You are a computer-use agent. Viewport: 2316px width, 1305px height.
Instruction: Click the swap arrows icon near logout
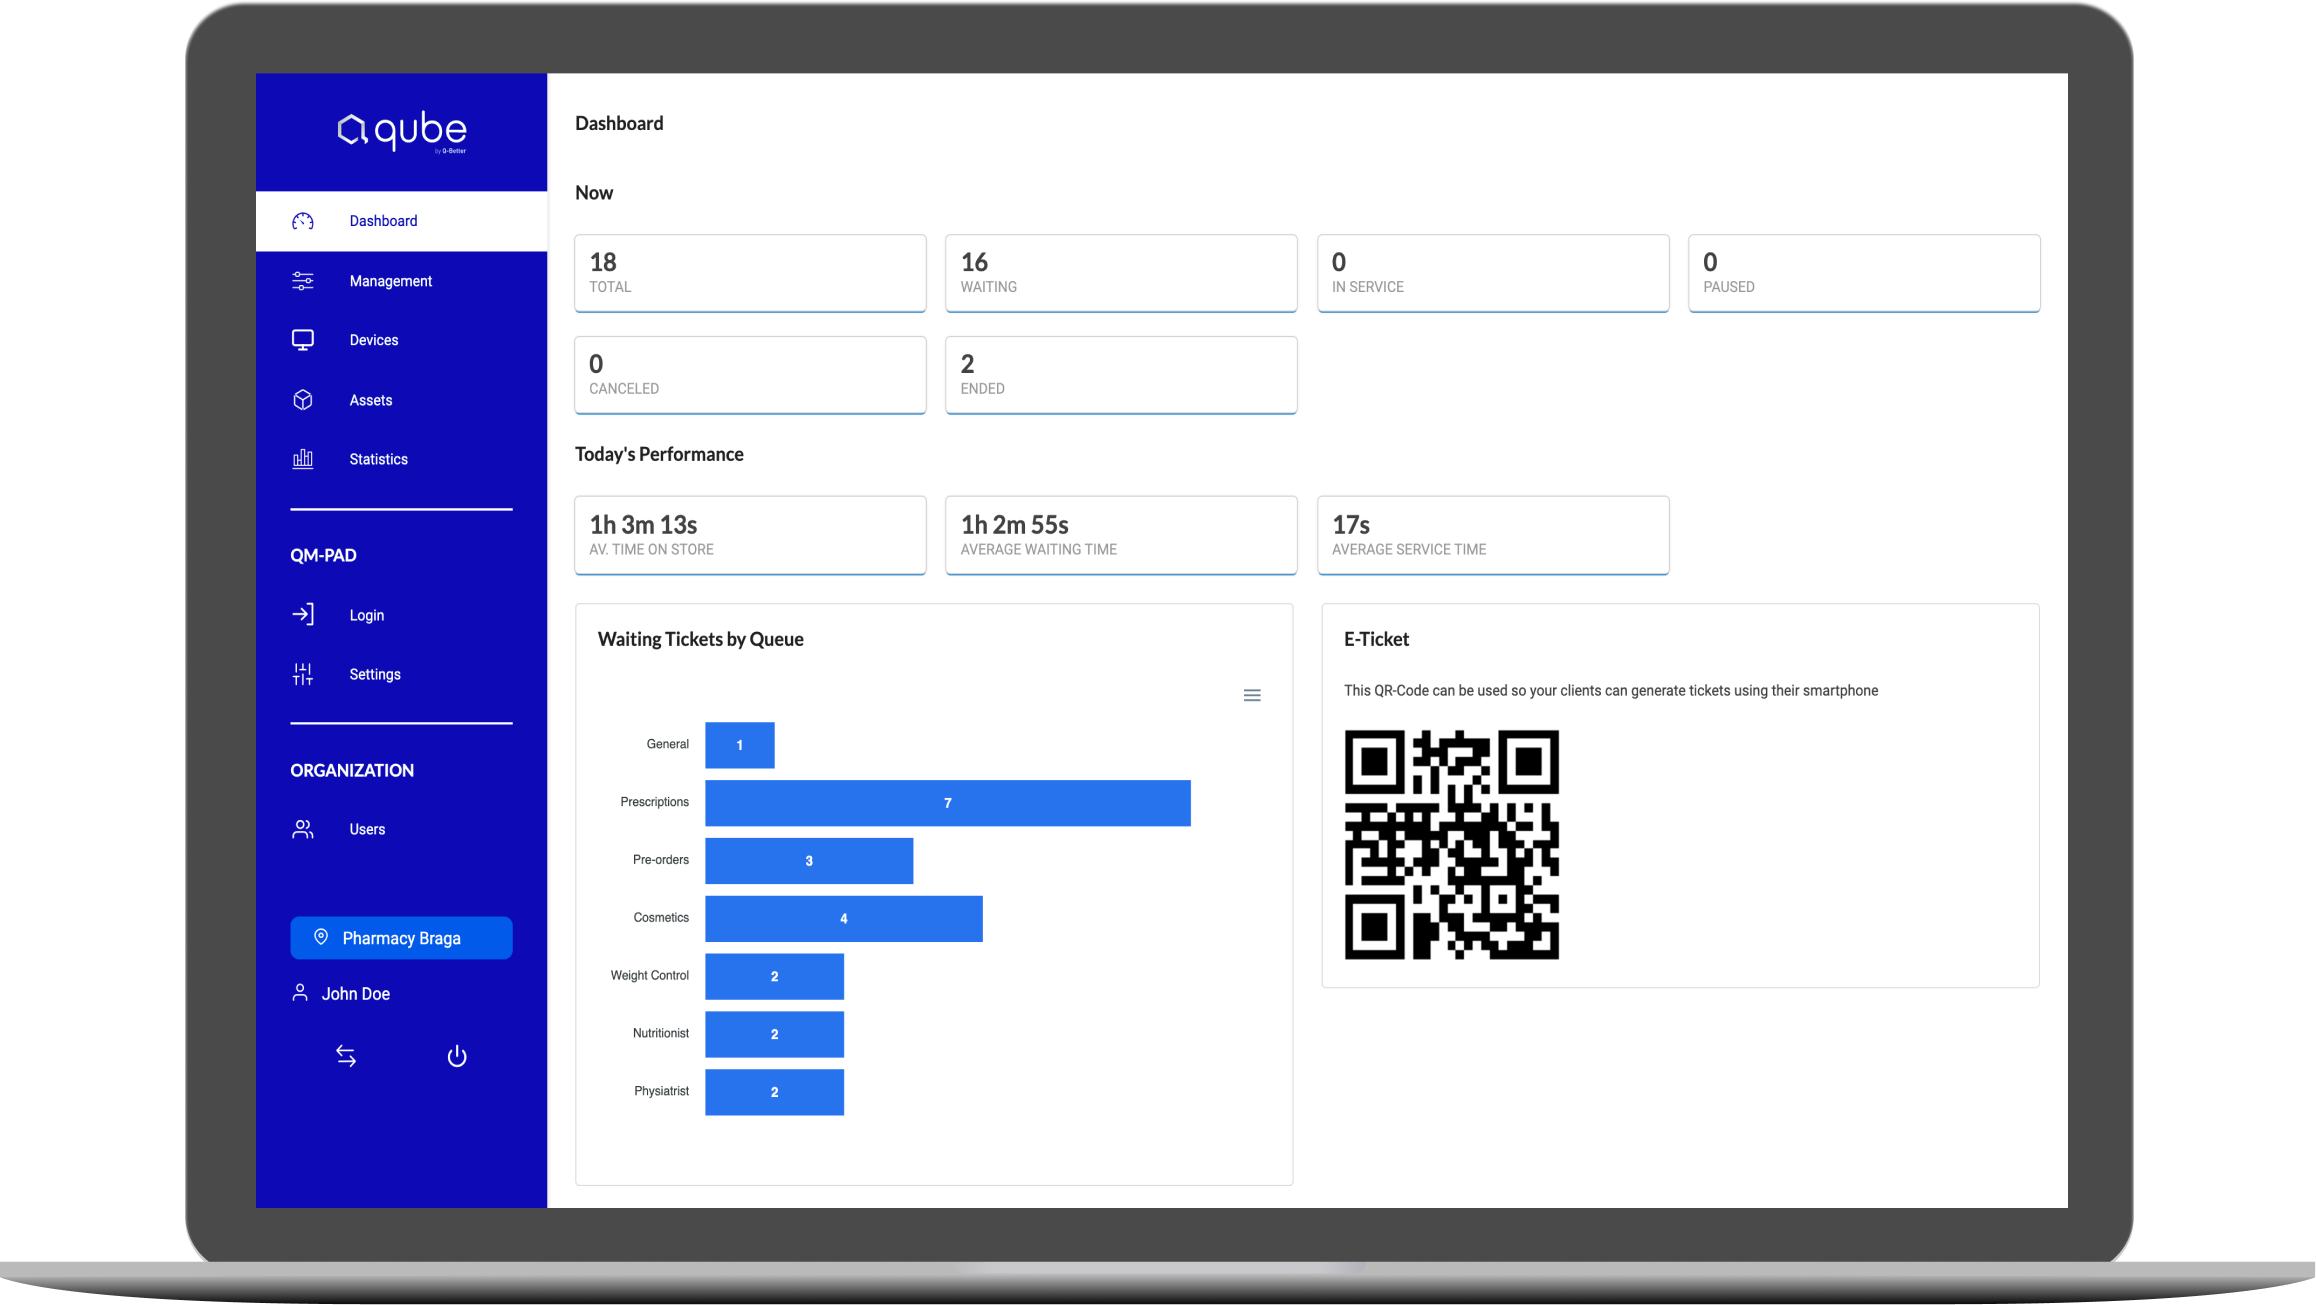coord(346,1056)
